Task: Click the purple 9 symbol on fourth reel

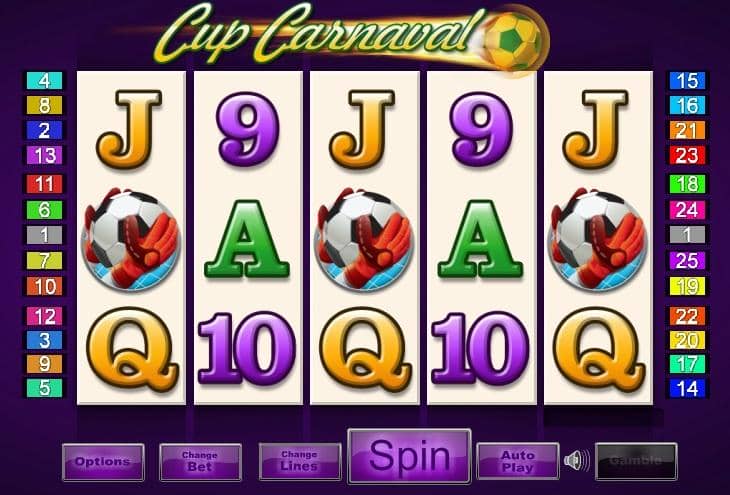Action: point(480,129)
